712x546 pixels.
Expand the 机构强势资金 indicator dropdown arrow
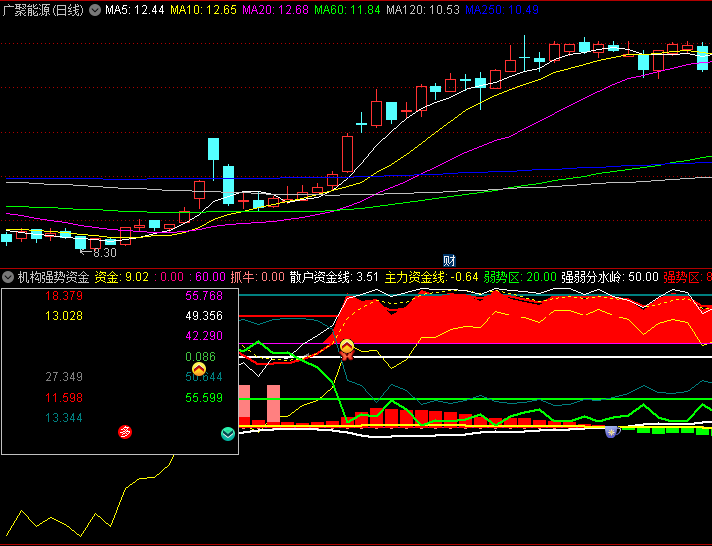8,277
